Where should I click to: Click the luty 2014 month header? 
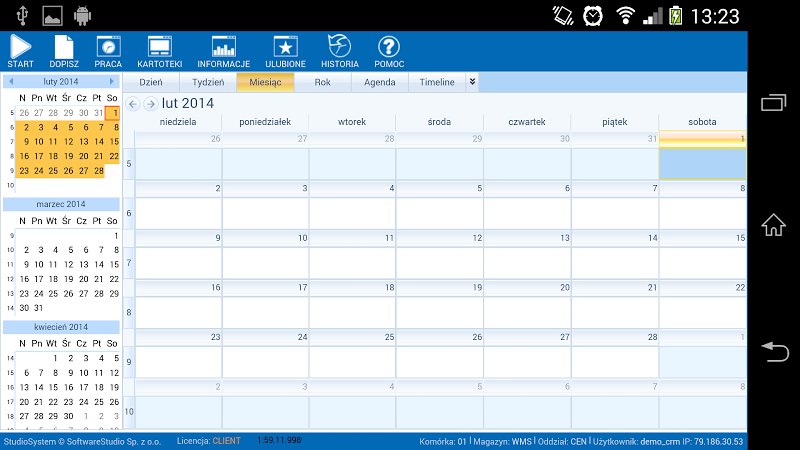click(x=61, y=81)
